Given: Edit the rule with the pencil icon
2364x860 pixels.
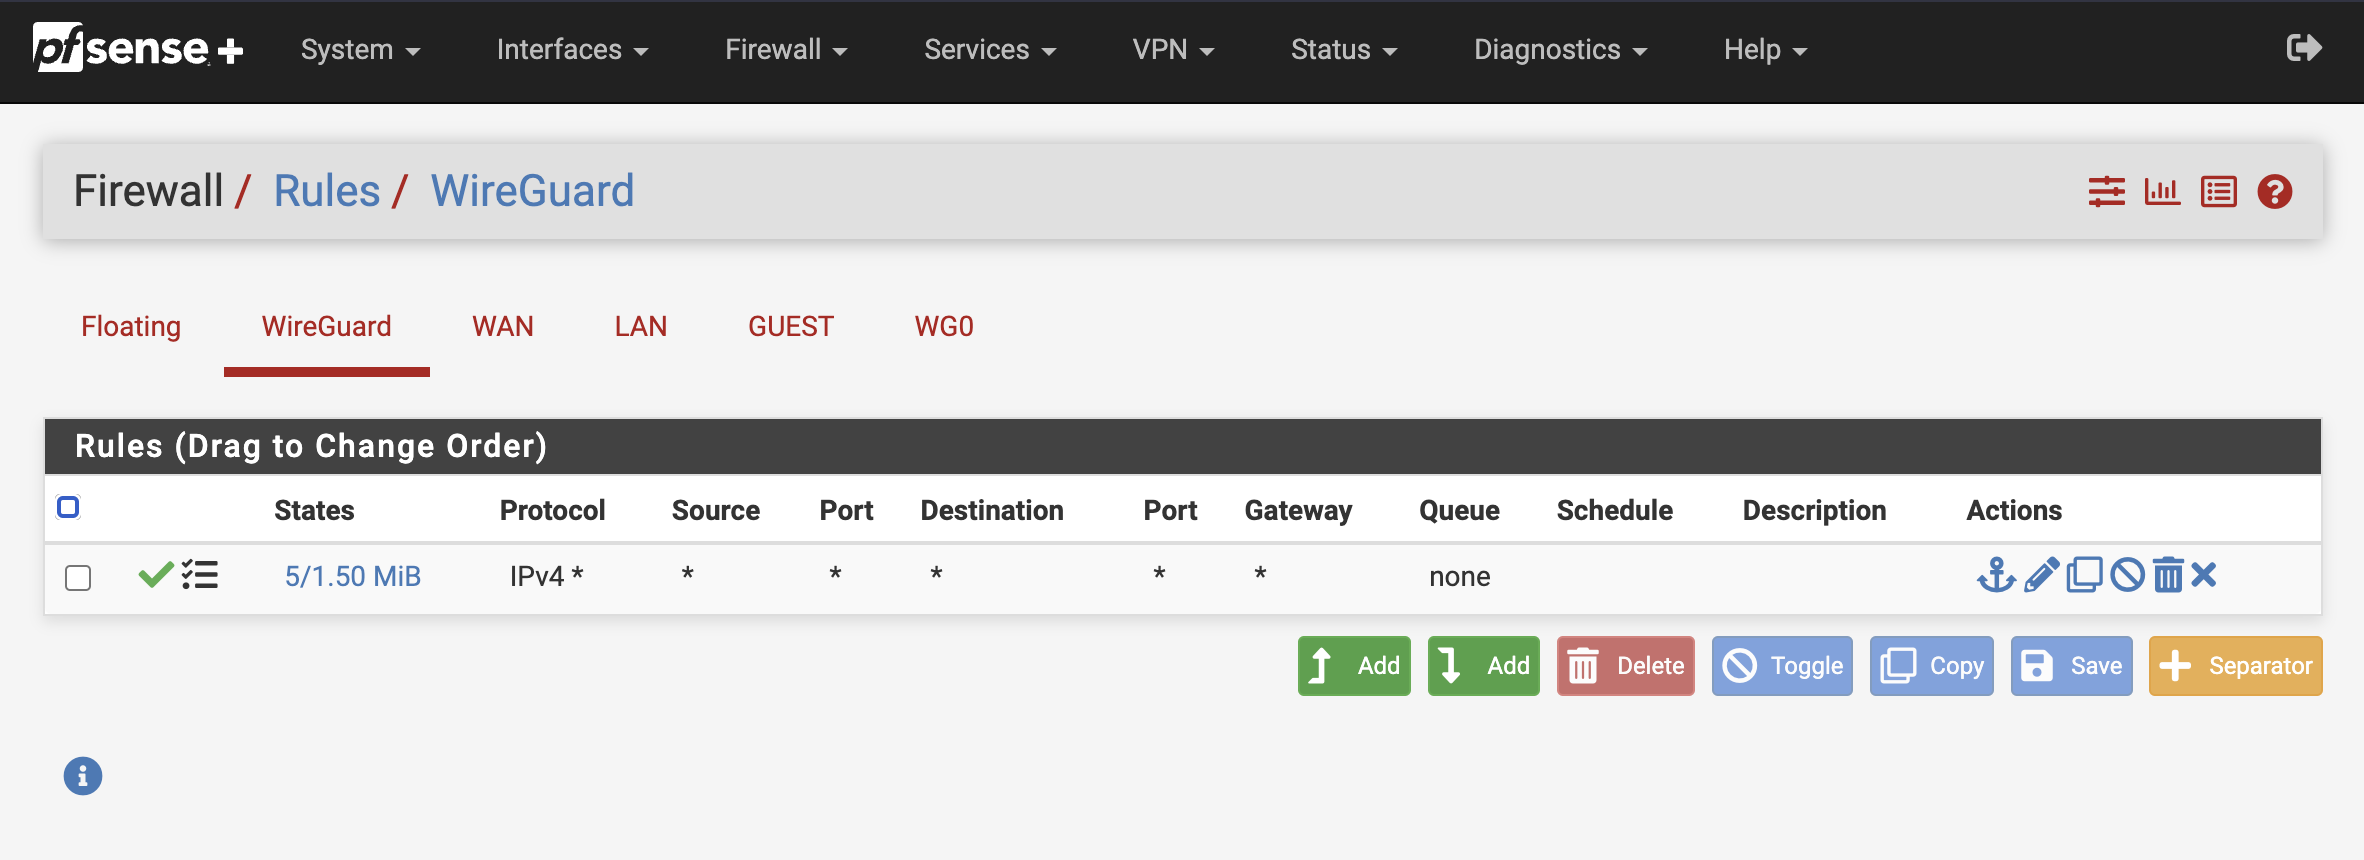Looking at the screenshot, I should click(2041, 575).
